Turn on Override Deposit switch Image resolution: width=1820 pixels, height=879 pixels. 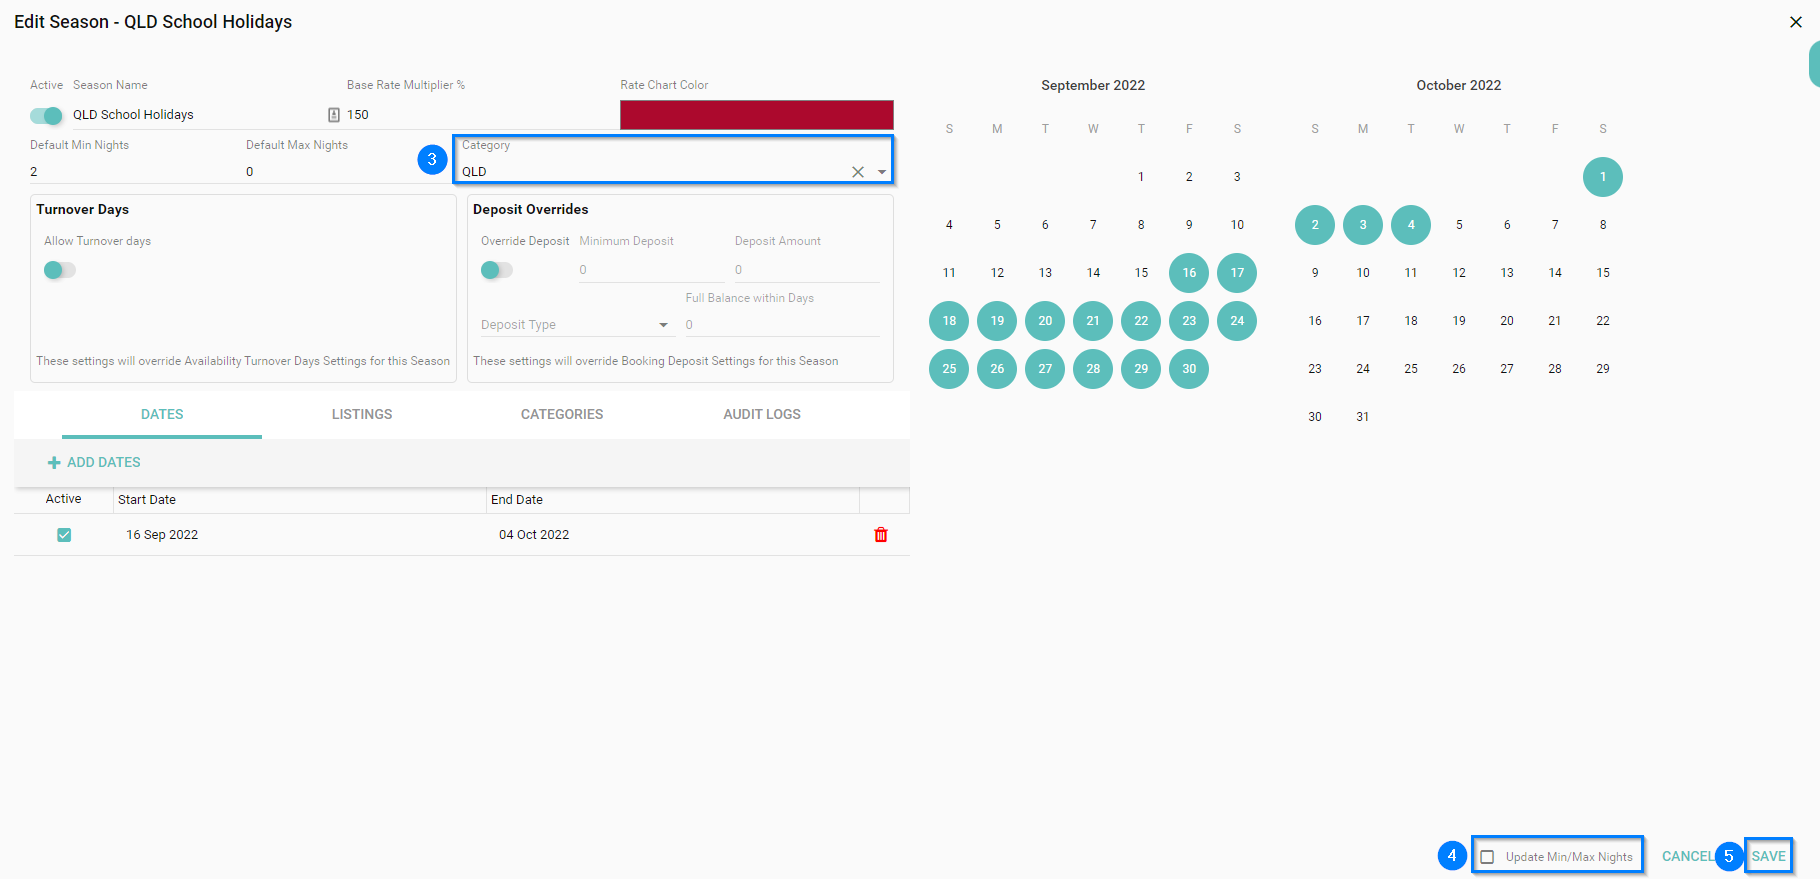(x=496, y=270)
